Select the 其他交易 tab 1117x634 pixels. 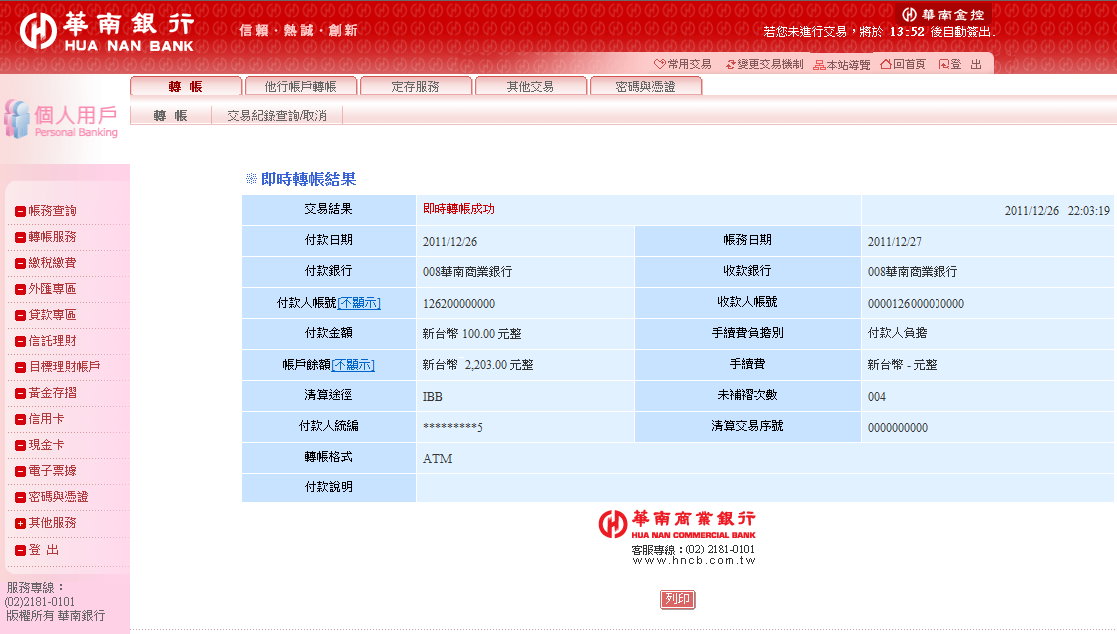tap(531, 86)
